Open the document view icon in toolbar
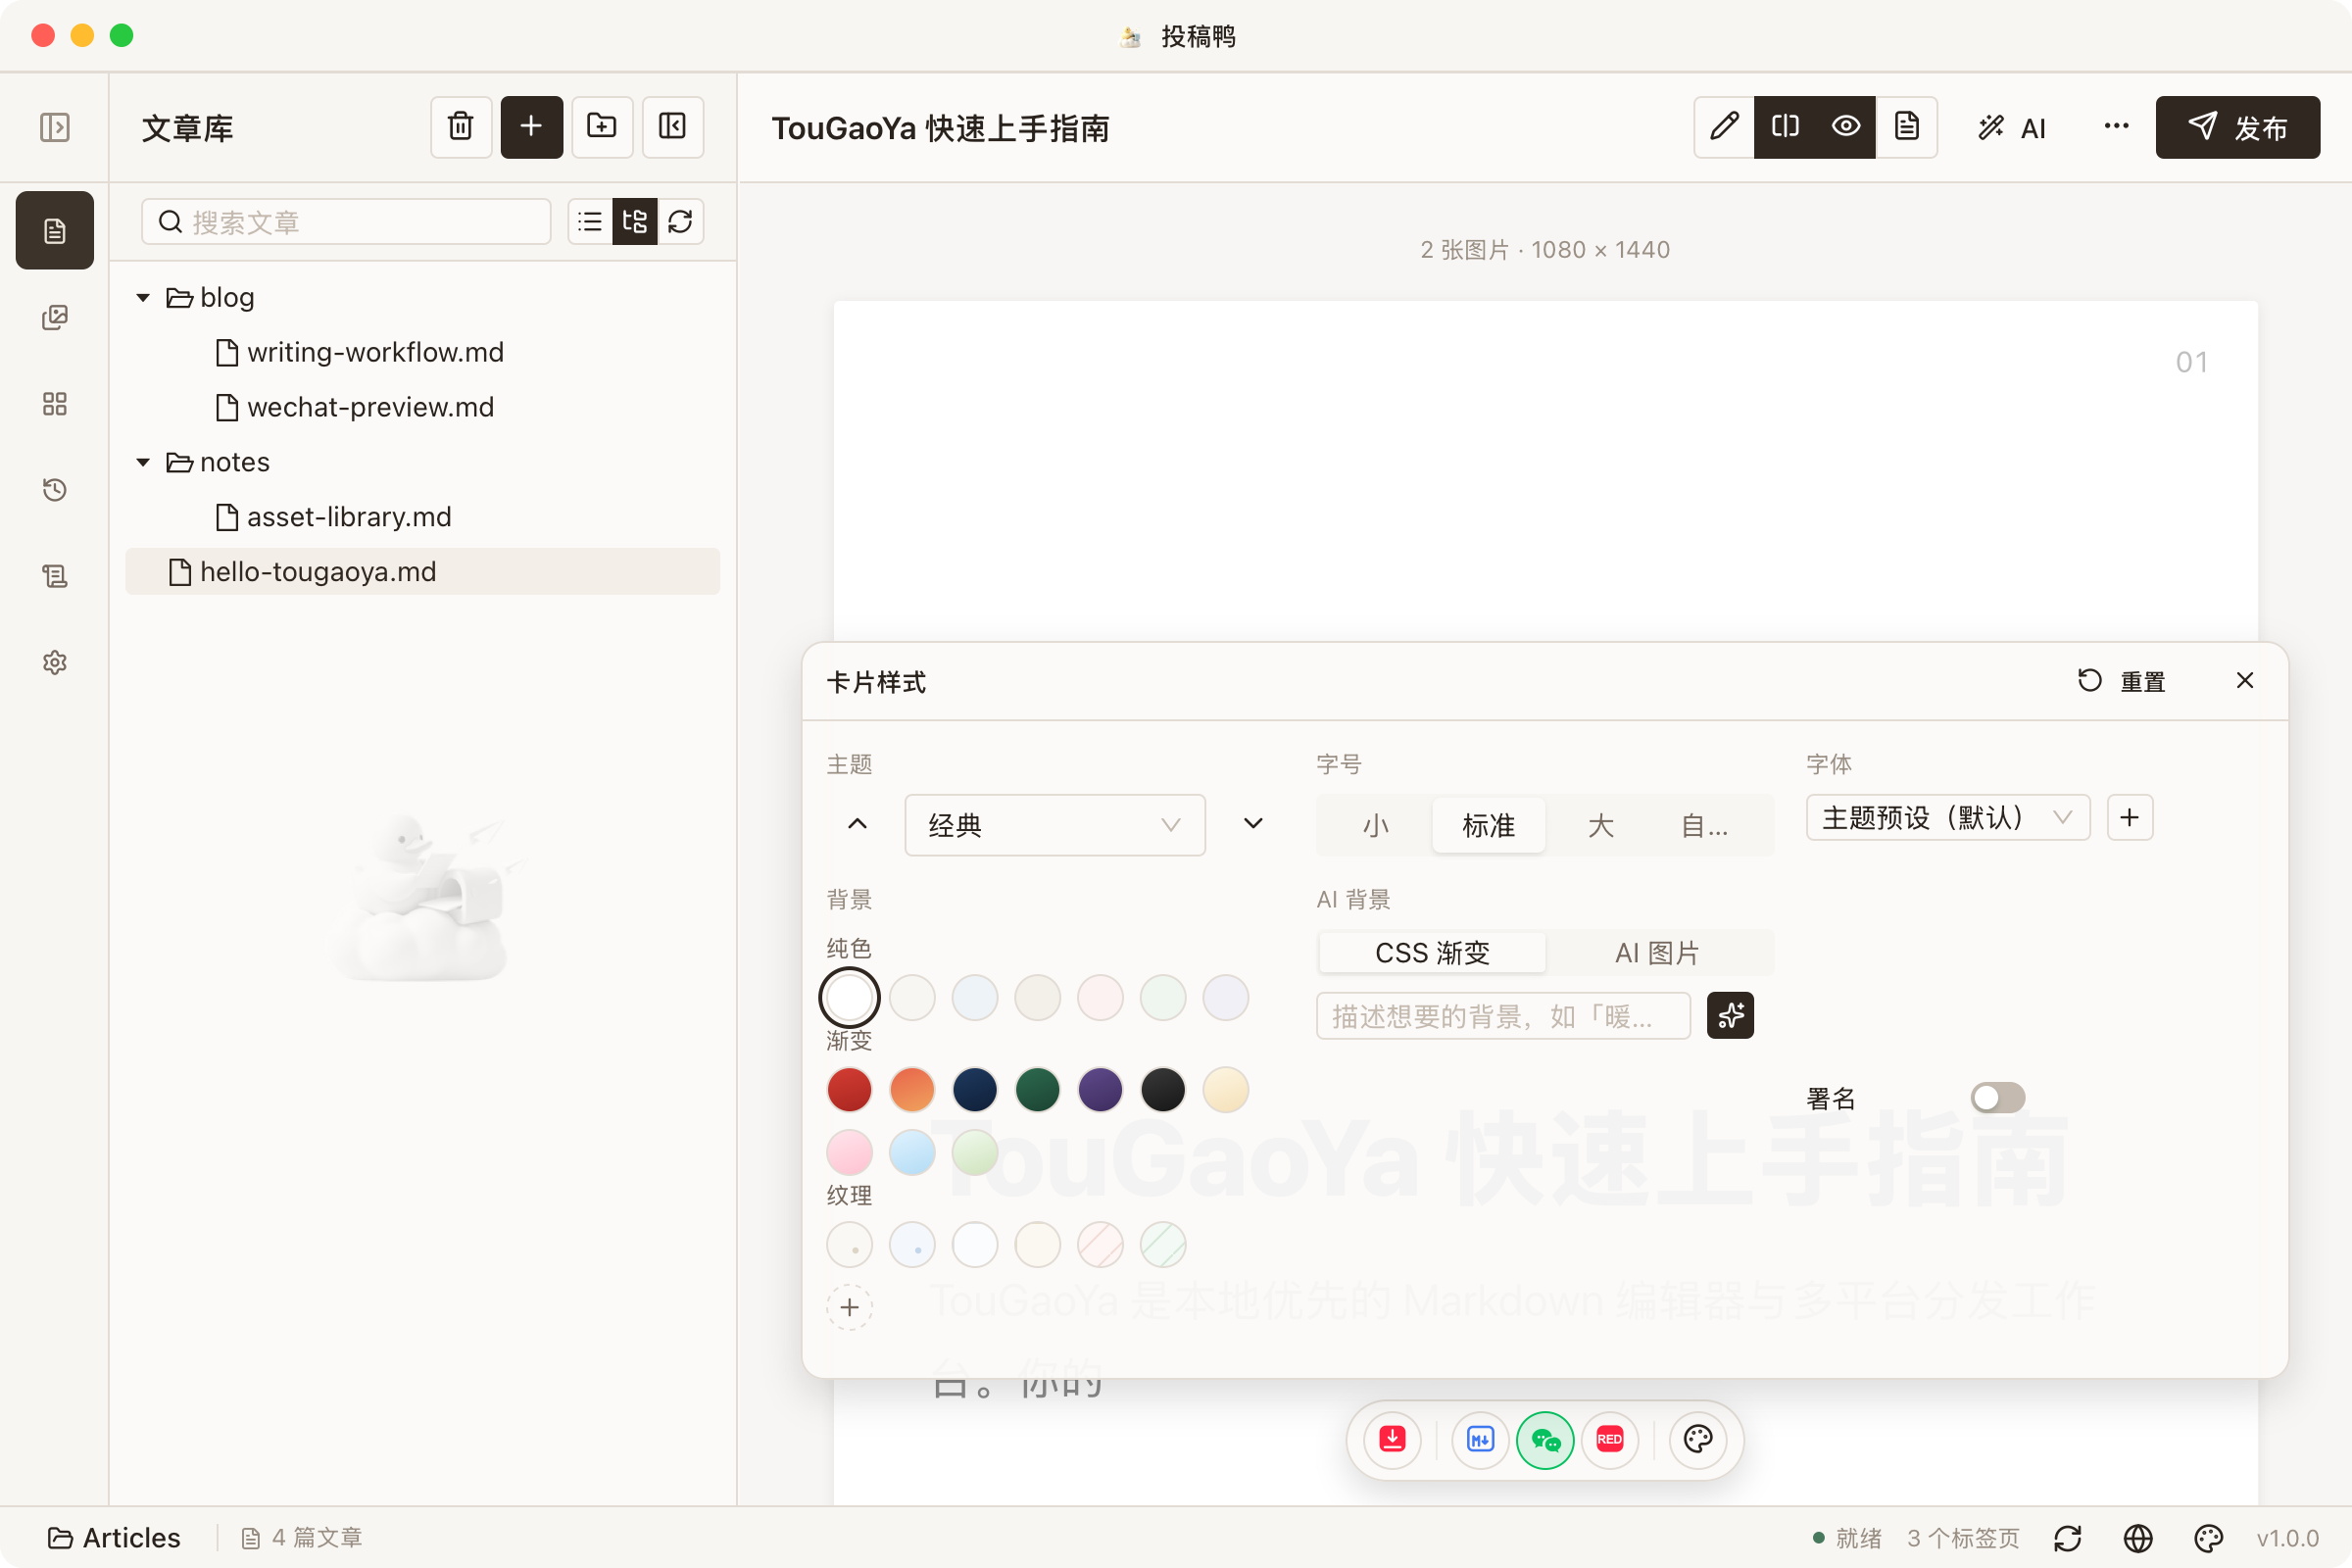This screenshot has width=2352, height=1568. click(1907, 127)
